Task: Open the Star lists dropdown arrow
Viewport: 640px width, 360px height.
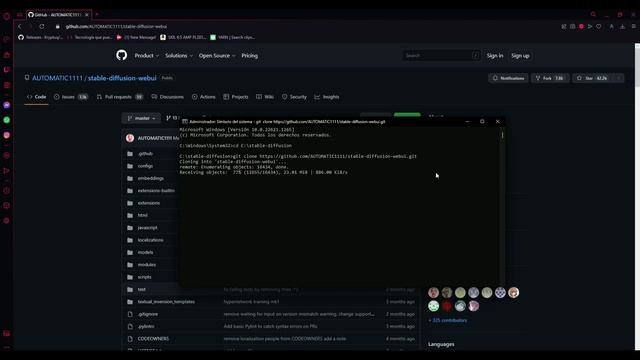Action: pyautogui.click(x=619, y=78)
